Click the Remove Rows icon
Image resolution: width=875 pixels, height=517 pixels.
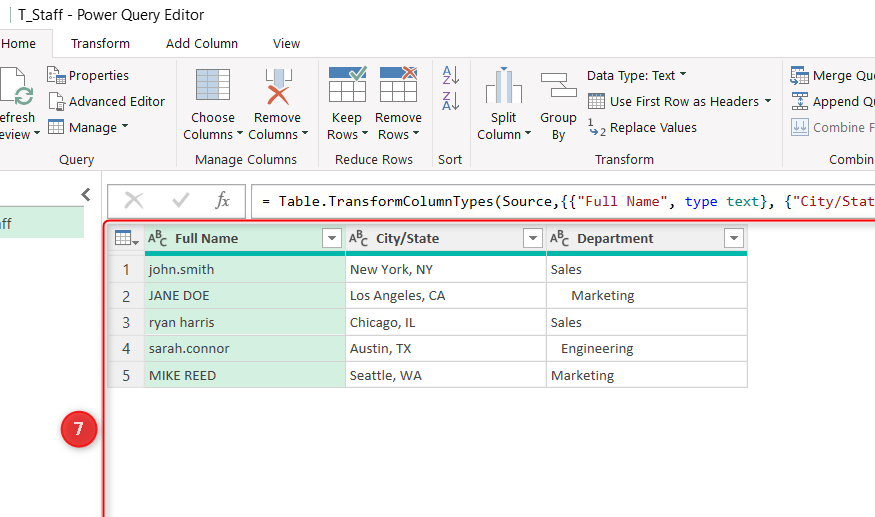pos(398,84)
